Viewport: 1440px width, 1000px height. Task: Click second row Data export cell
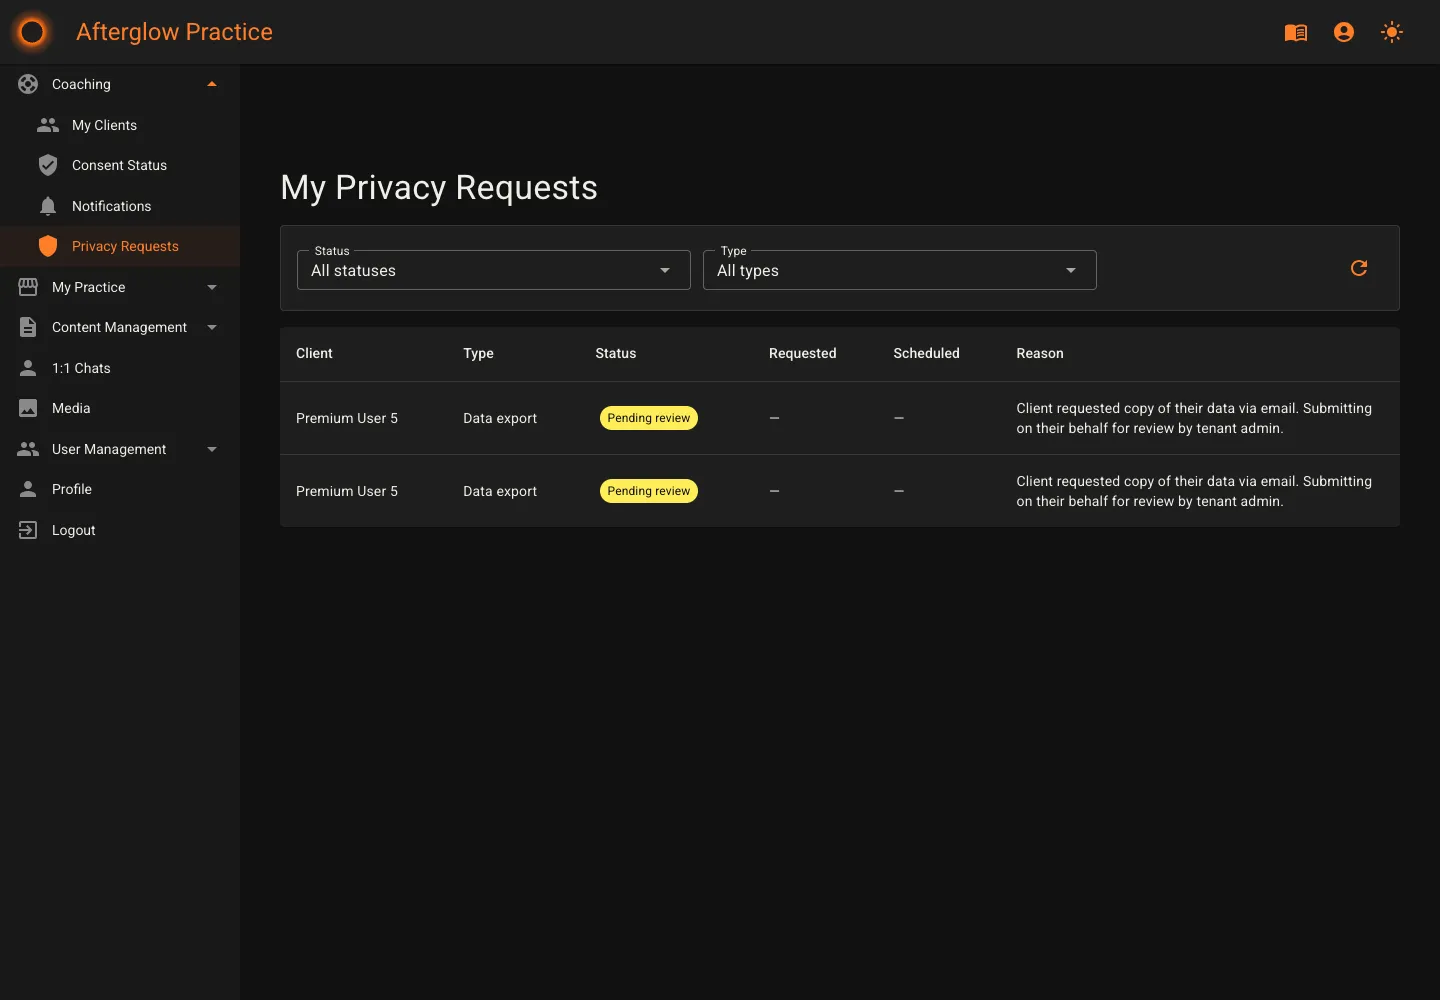pyautogui.click(x=500, y=491)
